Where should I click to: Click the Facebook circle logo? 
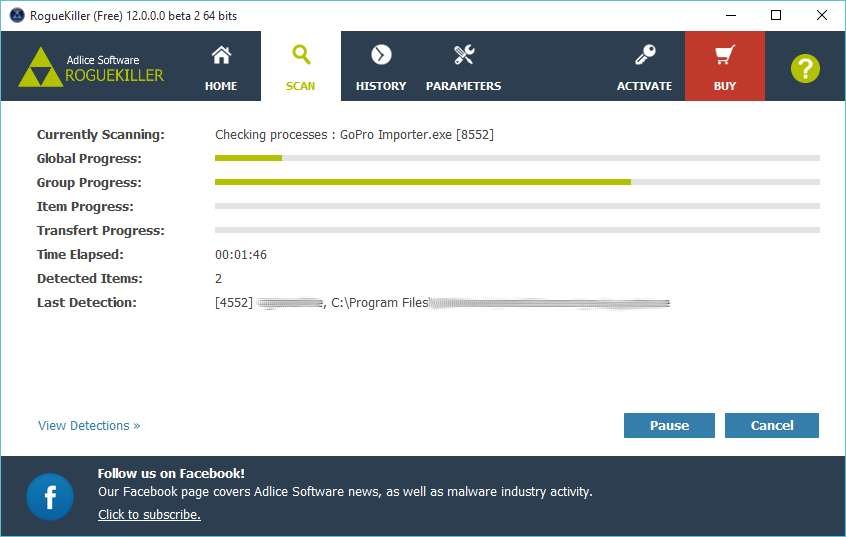coord(50,497)
